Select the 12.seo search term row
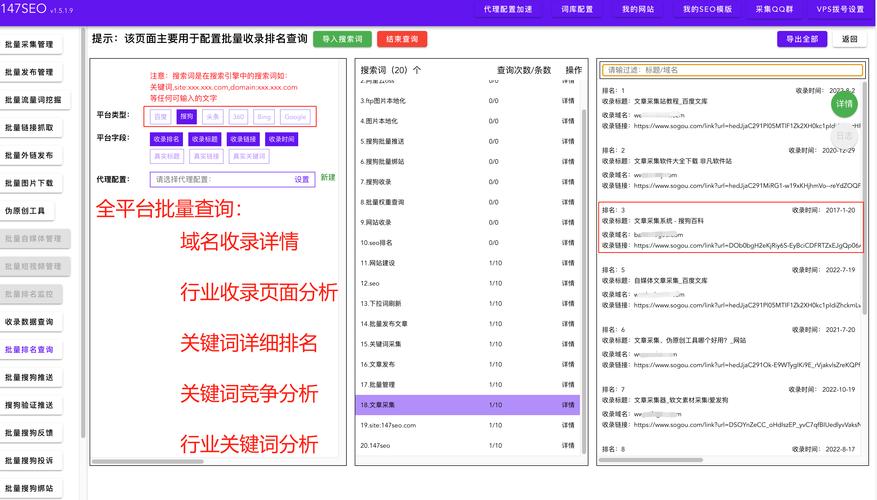The image size is (877, 500). pos(468,283)
